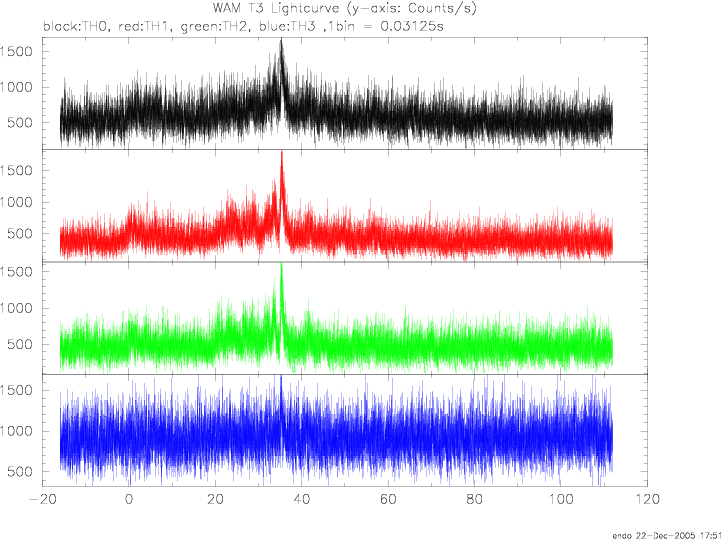
Task: Click the "1500" label of the blue TH3 panel
Action: [17, 390]
